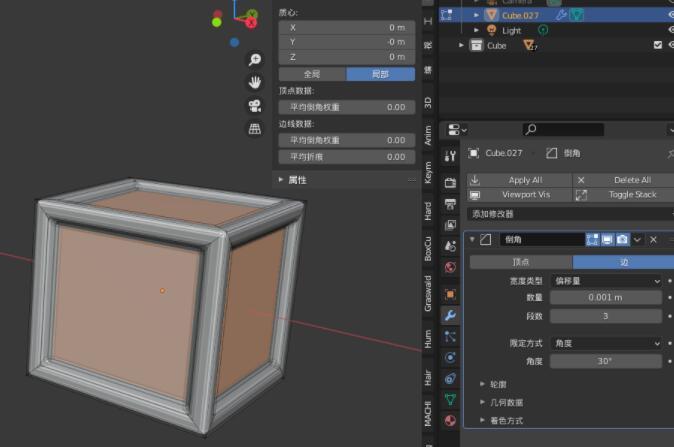Click the Viewport Vis button
This screenshot has height=447, width=674.
tap(519, 195)
